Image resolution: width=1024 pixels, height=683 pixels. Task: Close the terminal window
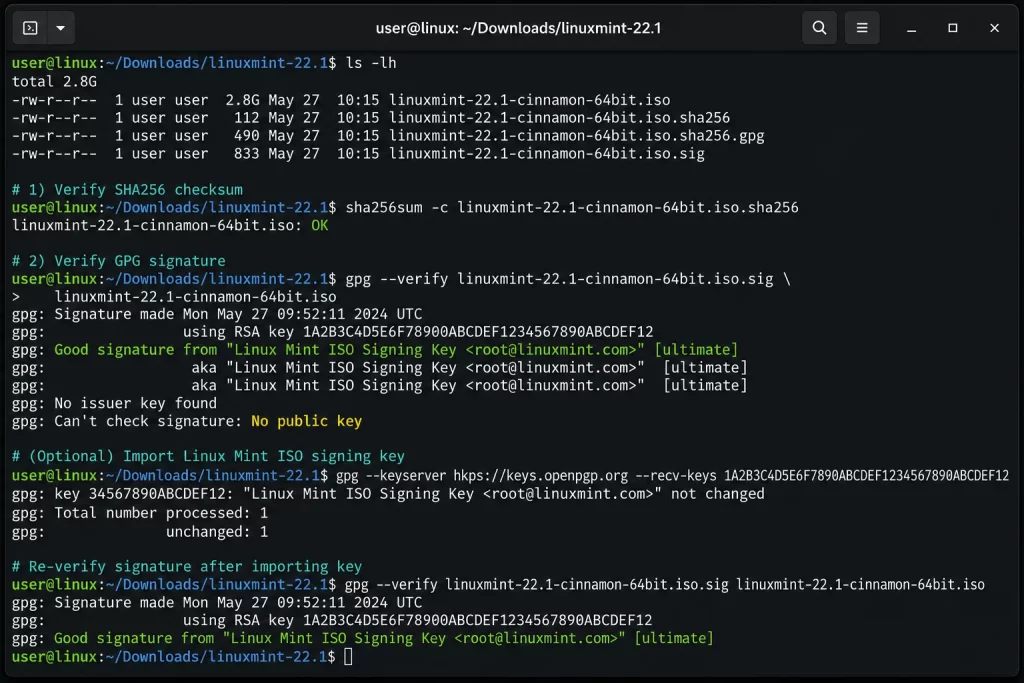pos(994,28)
